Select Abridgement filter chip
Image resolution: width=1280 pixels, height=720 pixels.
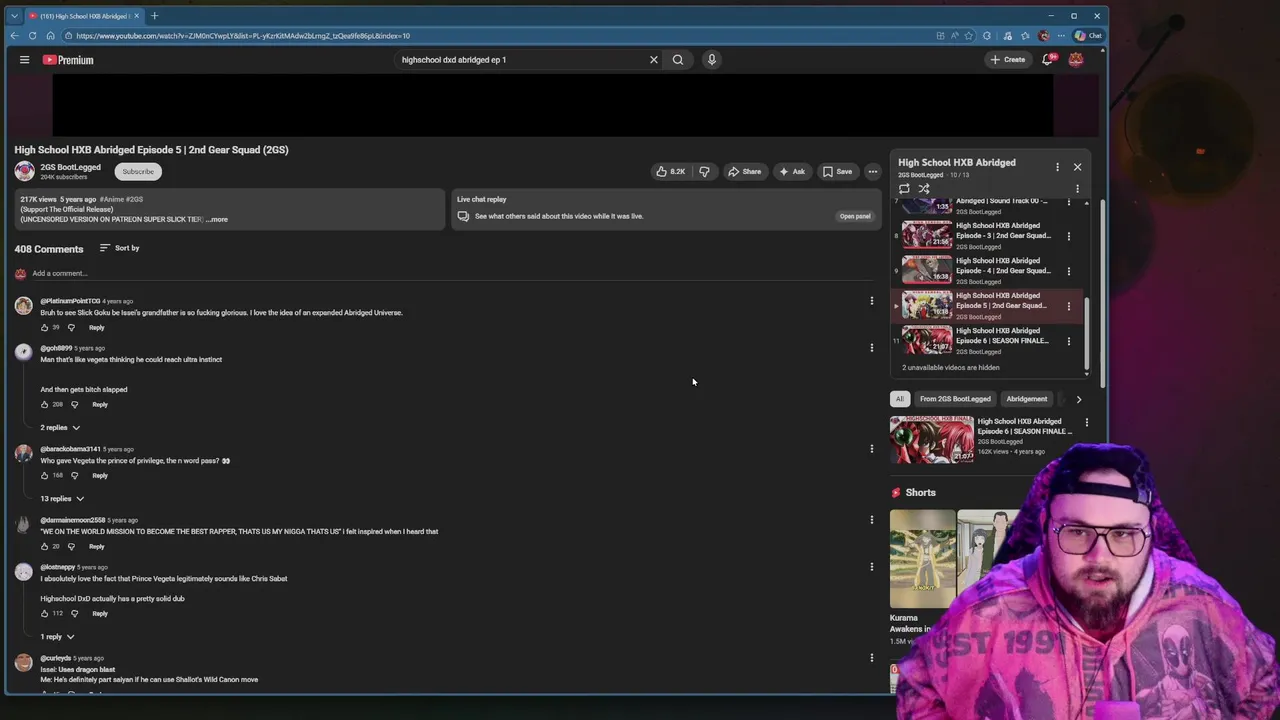[1027, 399]
